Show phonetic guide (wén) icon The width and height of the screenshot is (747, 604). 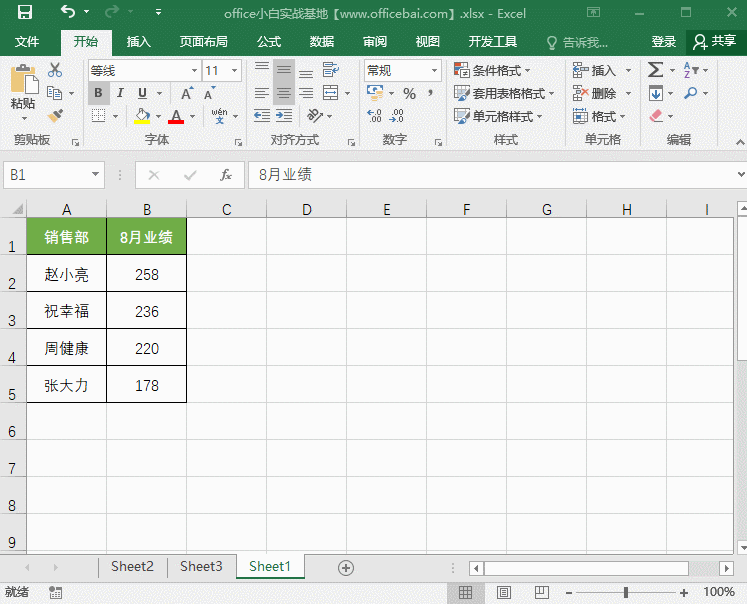pos(220,116)
